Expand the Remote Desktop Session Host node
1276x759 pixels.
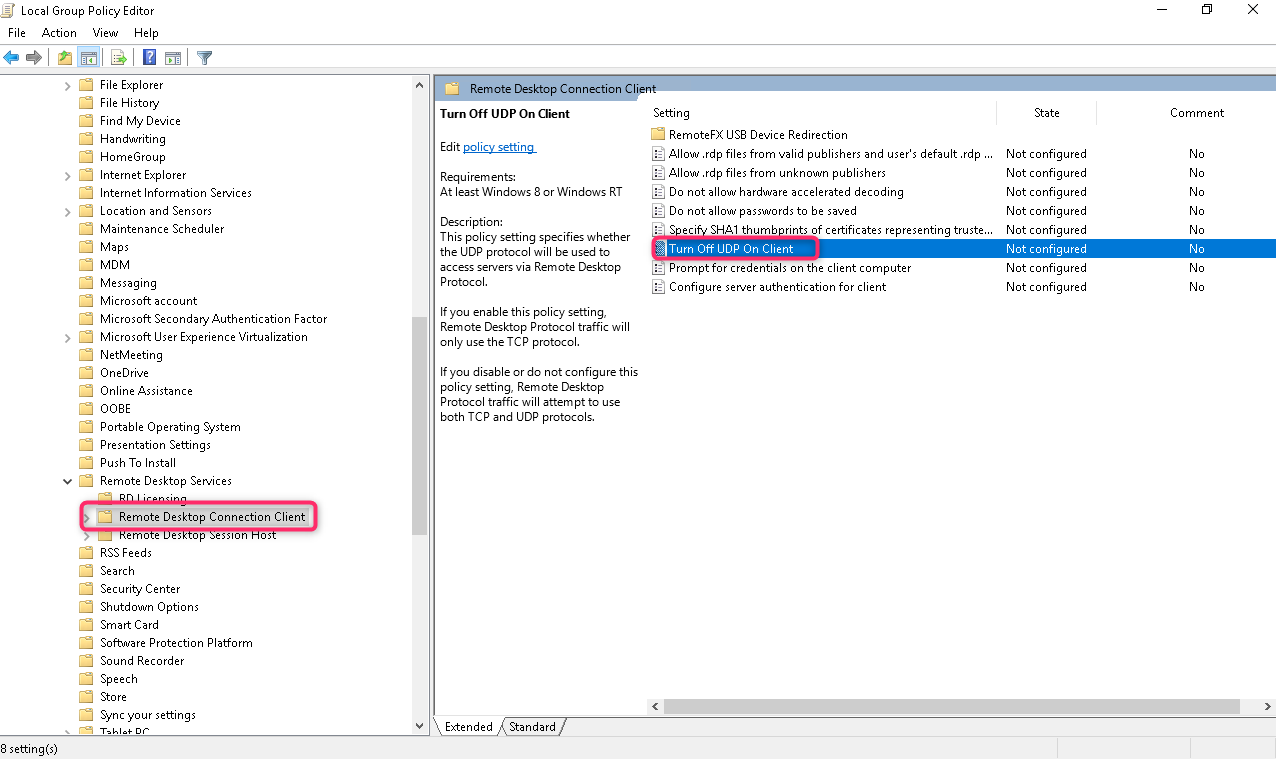point(85,534)
